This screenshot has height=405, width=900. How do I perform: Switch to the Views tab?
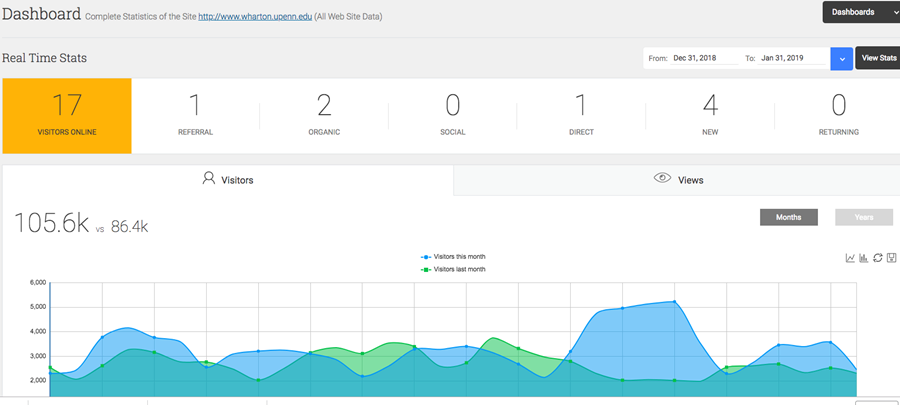point(677,180)
